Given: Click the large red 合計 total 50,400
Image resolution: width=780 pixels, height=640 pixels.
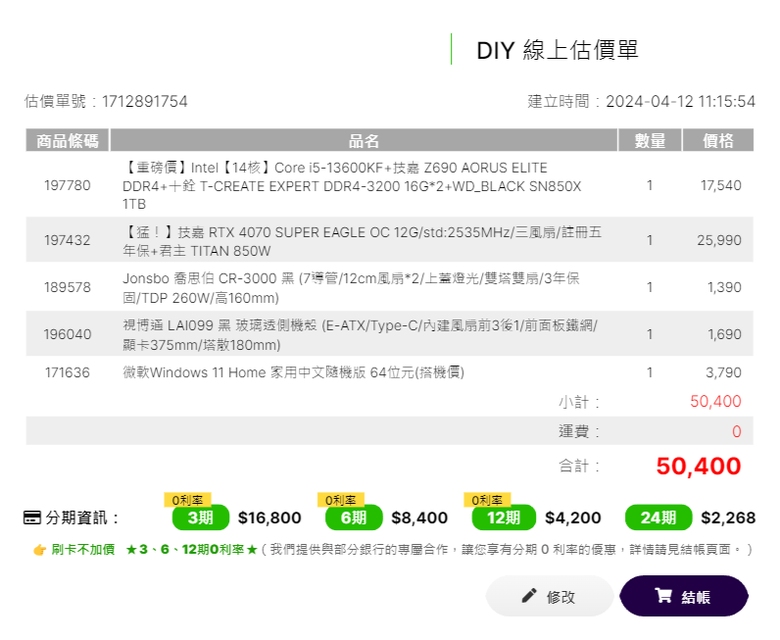Looking at the screenshot, I should click(x=699, y=466).
